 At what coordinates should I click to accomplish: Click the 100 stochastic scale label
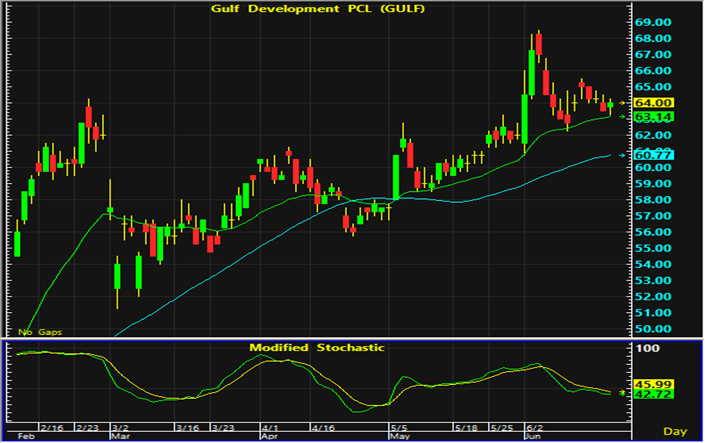pyautogui.click(x=647, y=348)
